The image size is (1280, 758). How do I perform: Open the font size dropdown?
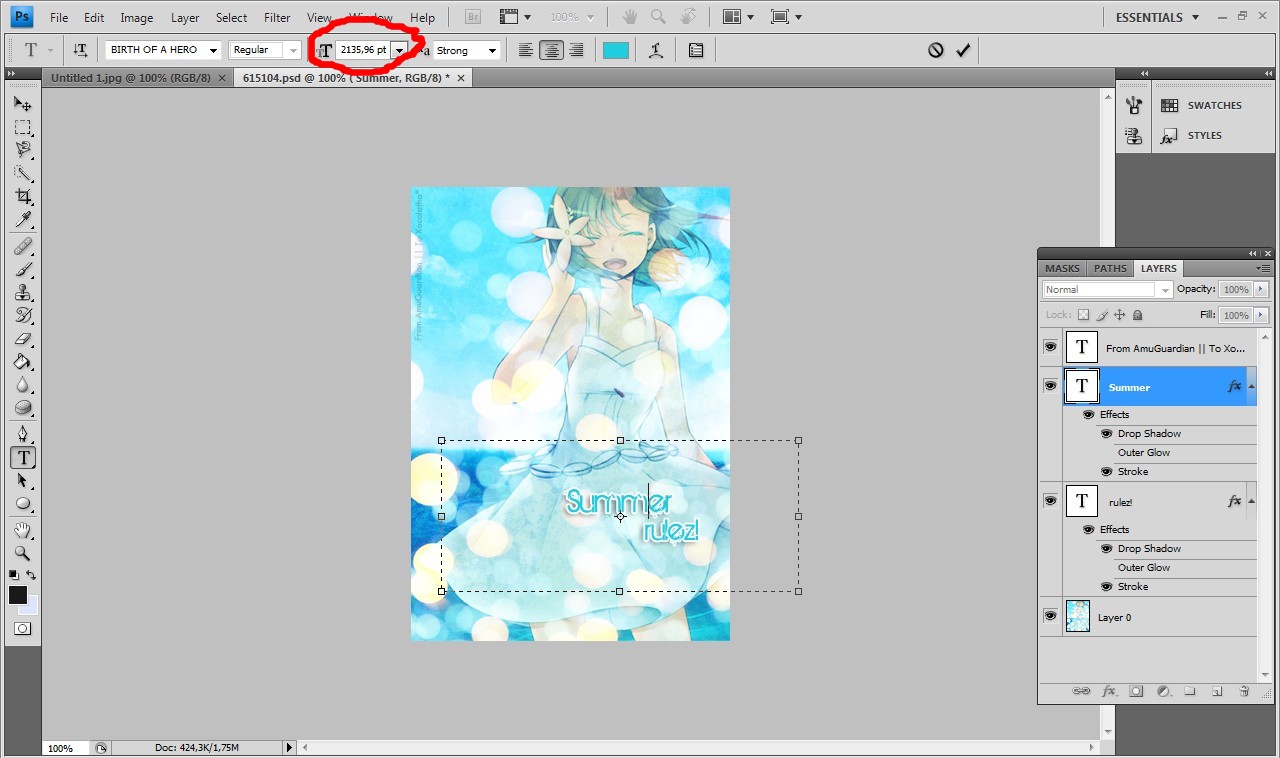pos(400,50)
